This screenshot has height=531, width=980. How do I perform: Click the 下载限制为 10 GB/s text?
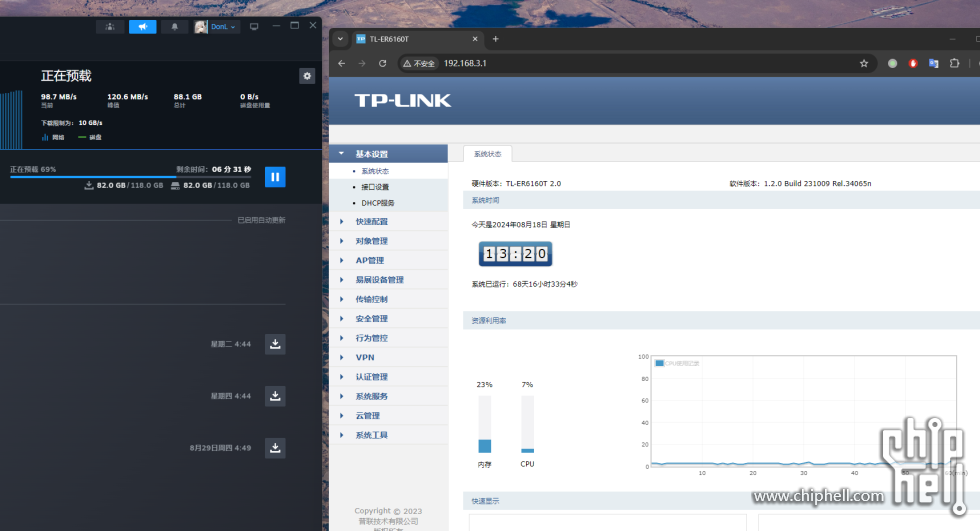(x=72, y=123)
